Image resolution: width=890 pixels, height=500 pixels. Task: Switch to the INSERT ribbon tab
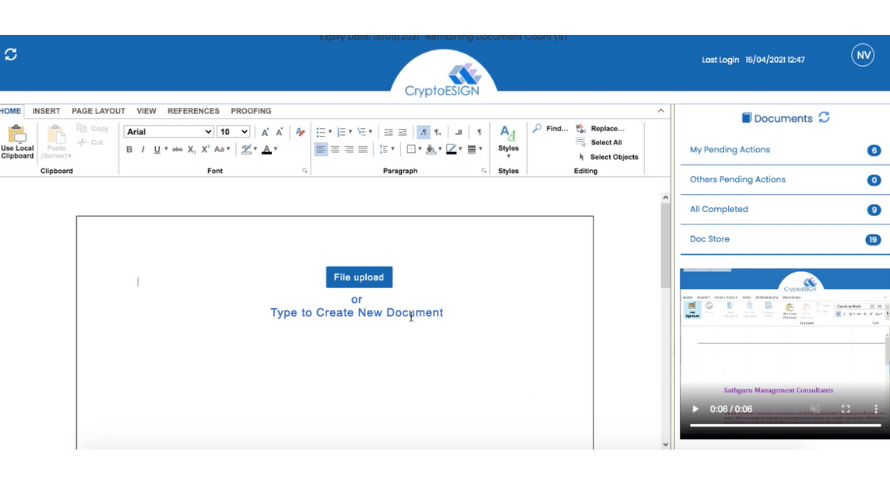click(x=46, y=111)
